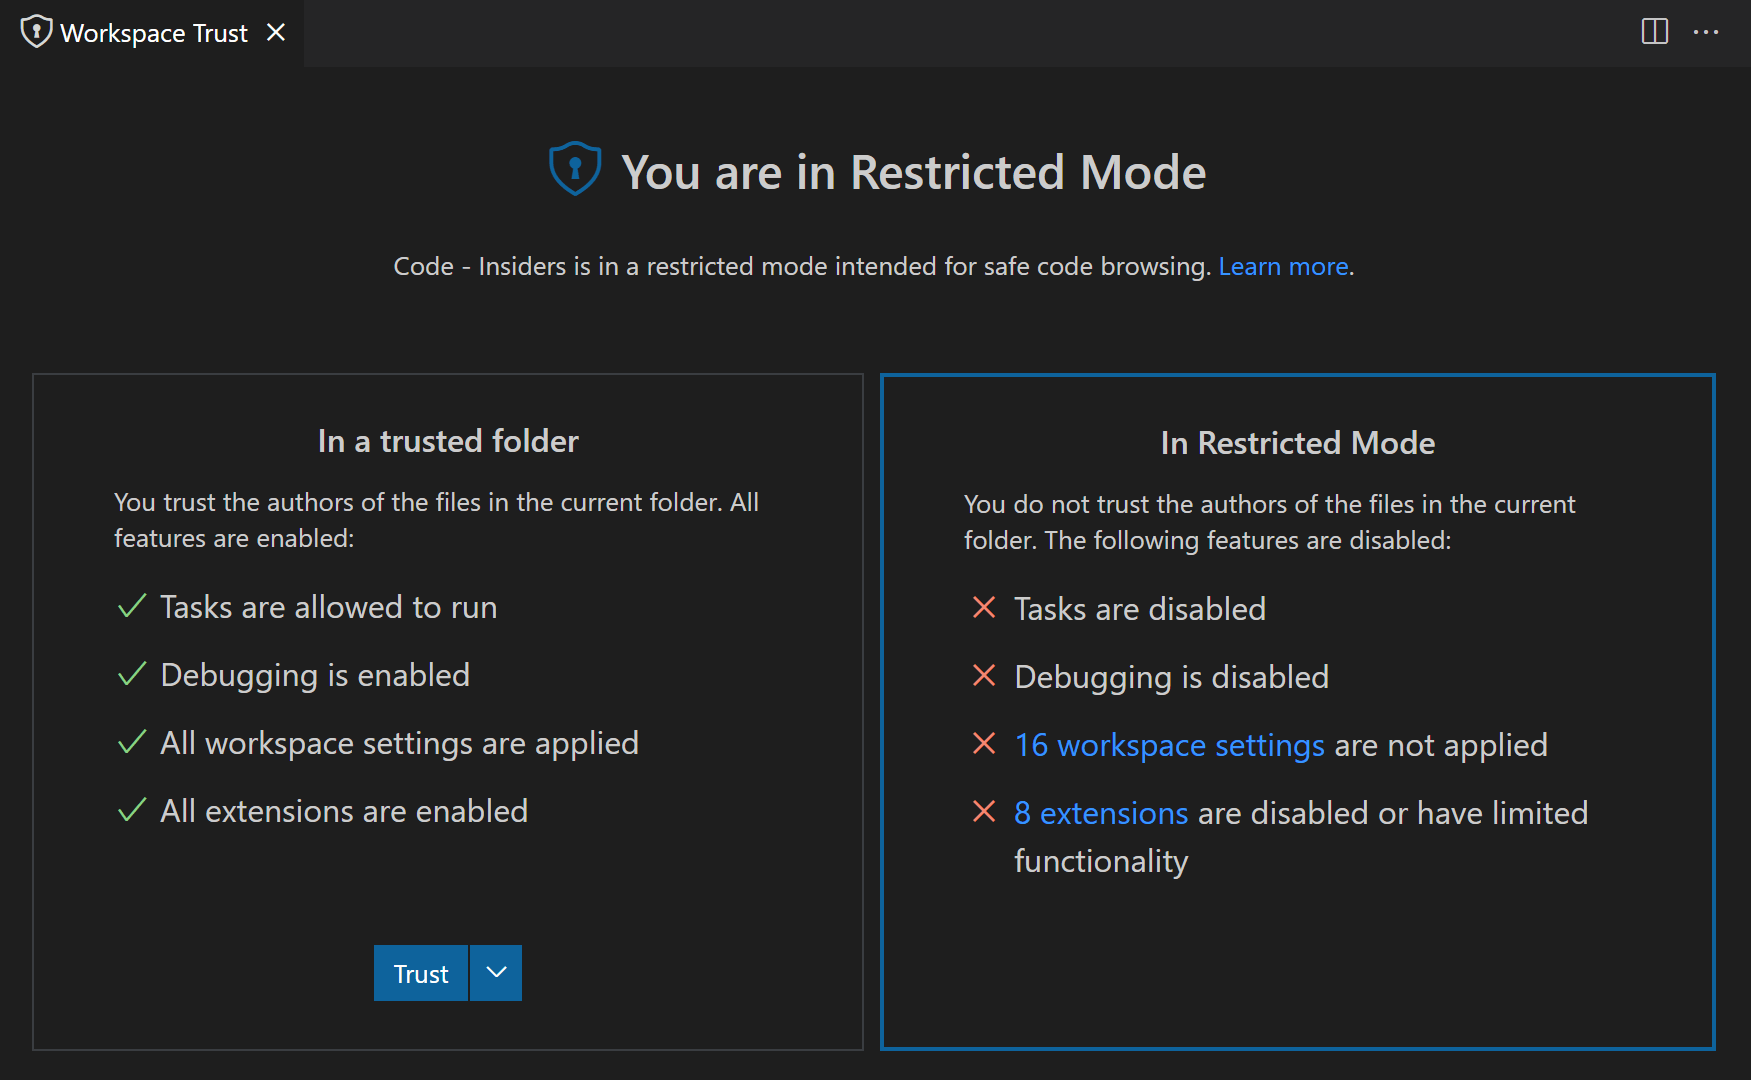Click the Trust button

point(420,972)
